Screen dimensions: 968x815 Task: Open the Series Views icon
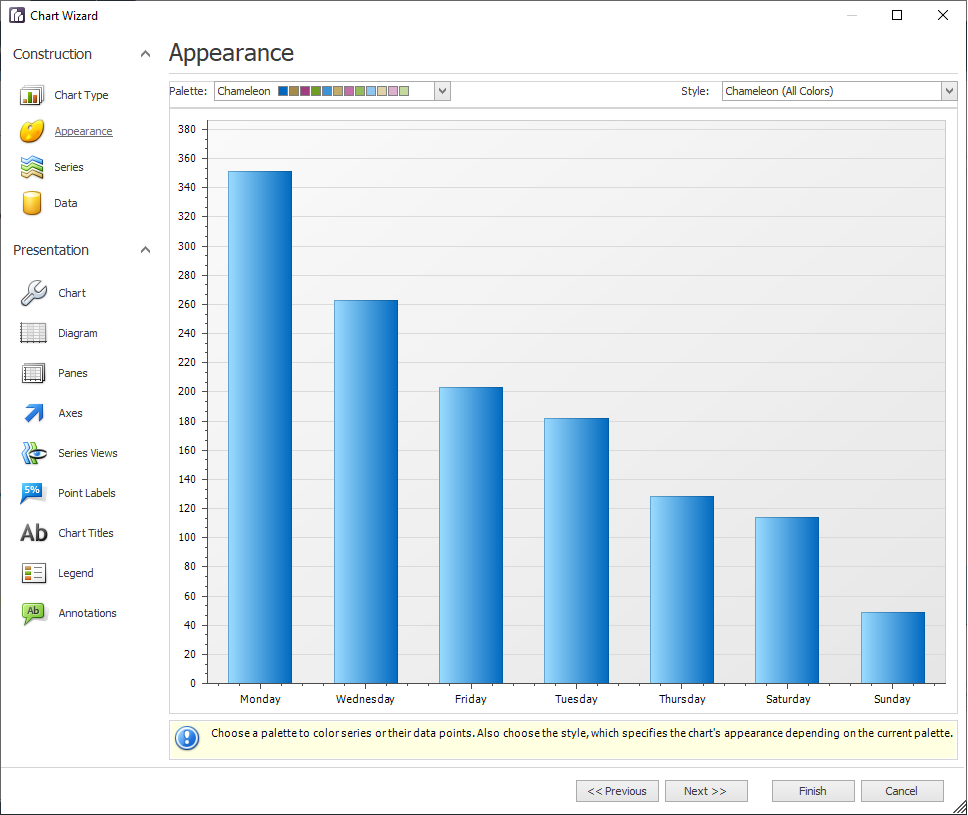click(32, 452)
